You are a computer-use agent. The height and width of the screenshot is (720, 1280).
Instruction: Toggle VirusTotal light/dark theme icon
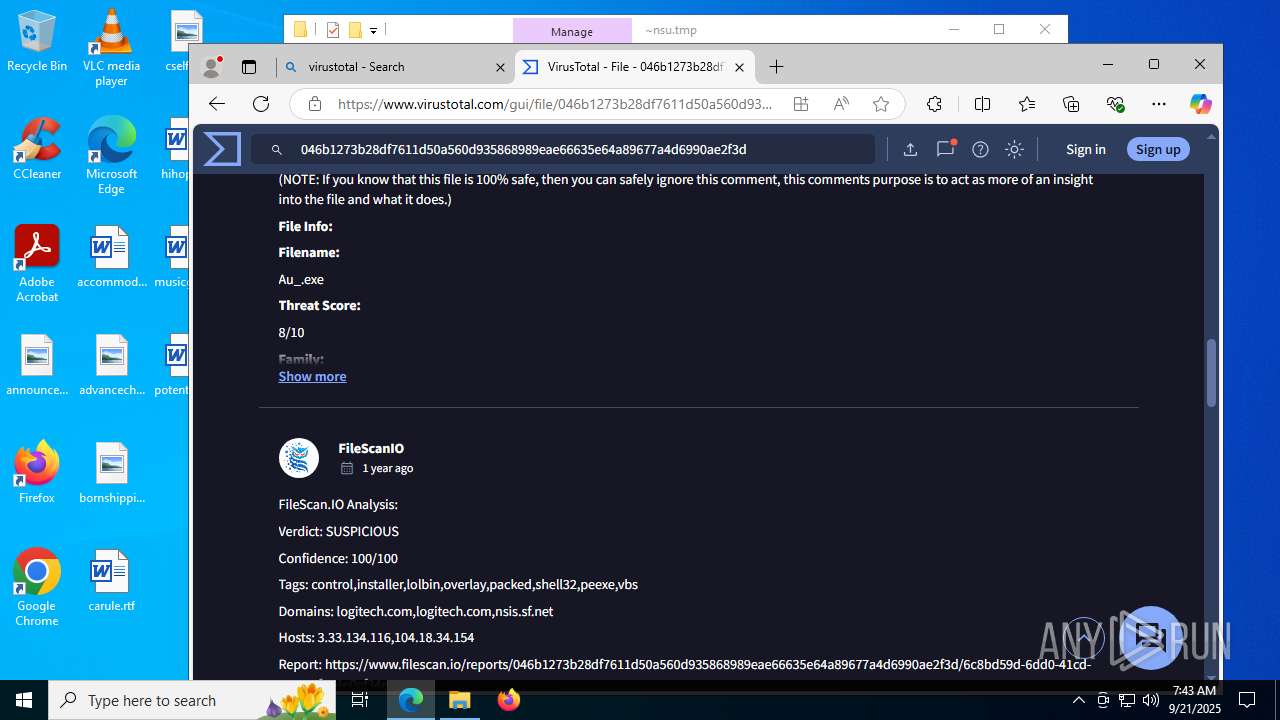(x=1014, y=149)
